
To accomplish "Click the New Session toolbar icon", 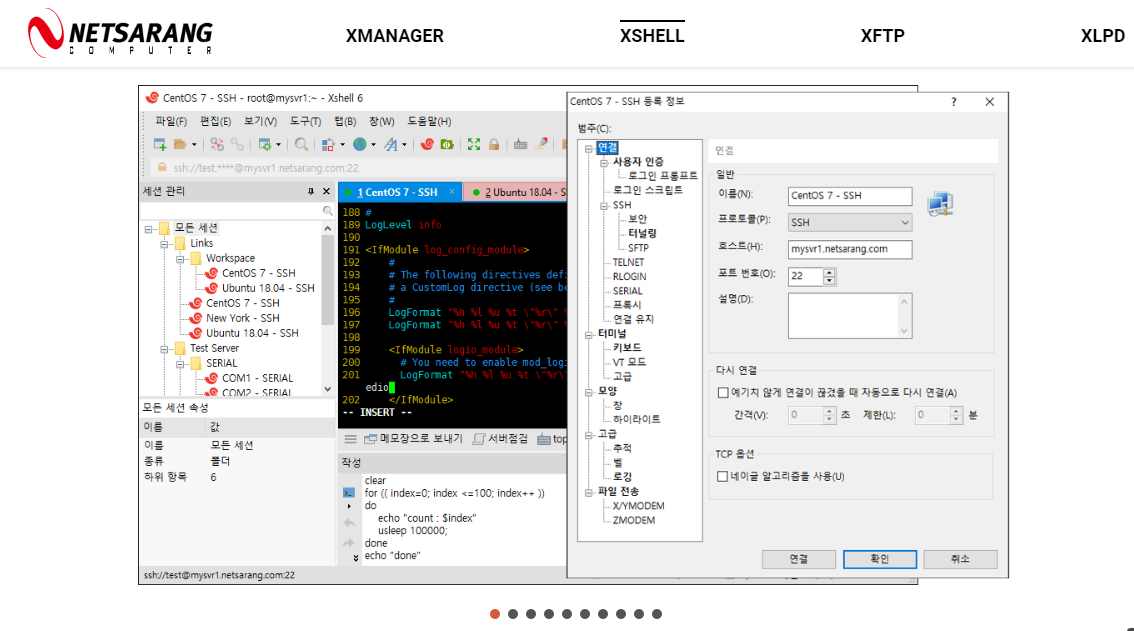I will coord(160,145).
